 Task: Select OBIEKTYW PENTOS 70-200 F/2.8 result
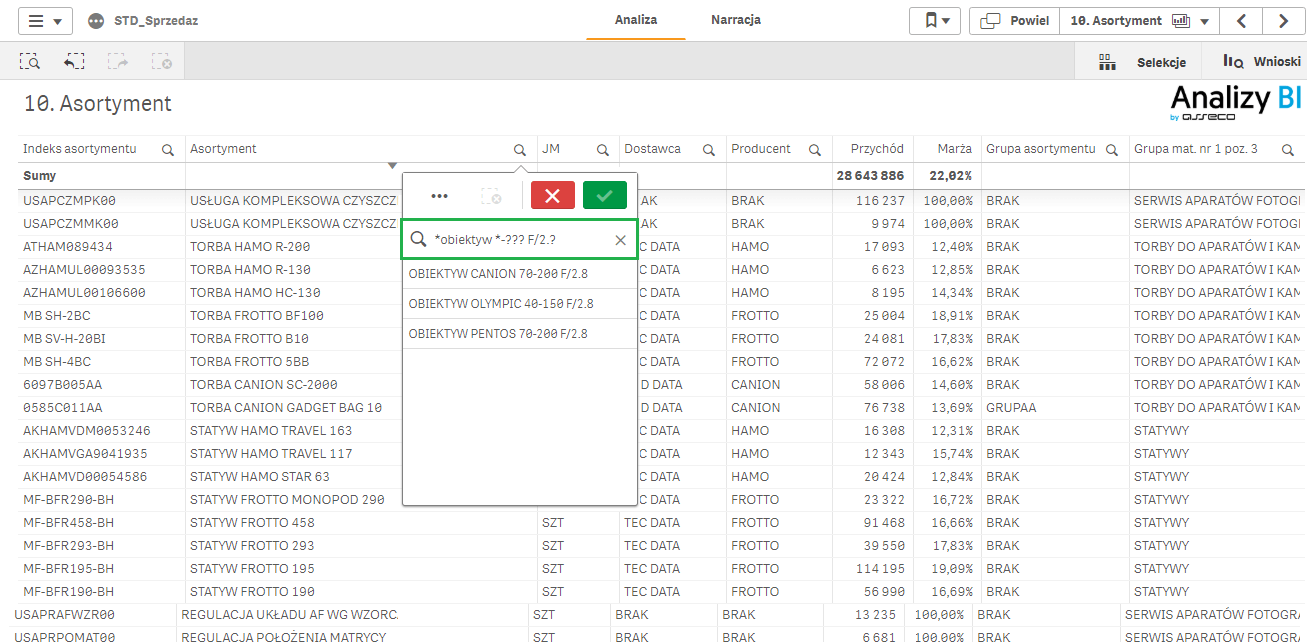click(519, 334)
